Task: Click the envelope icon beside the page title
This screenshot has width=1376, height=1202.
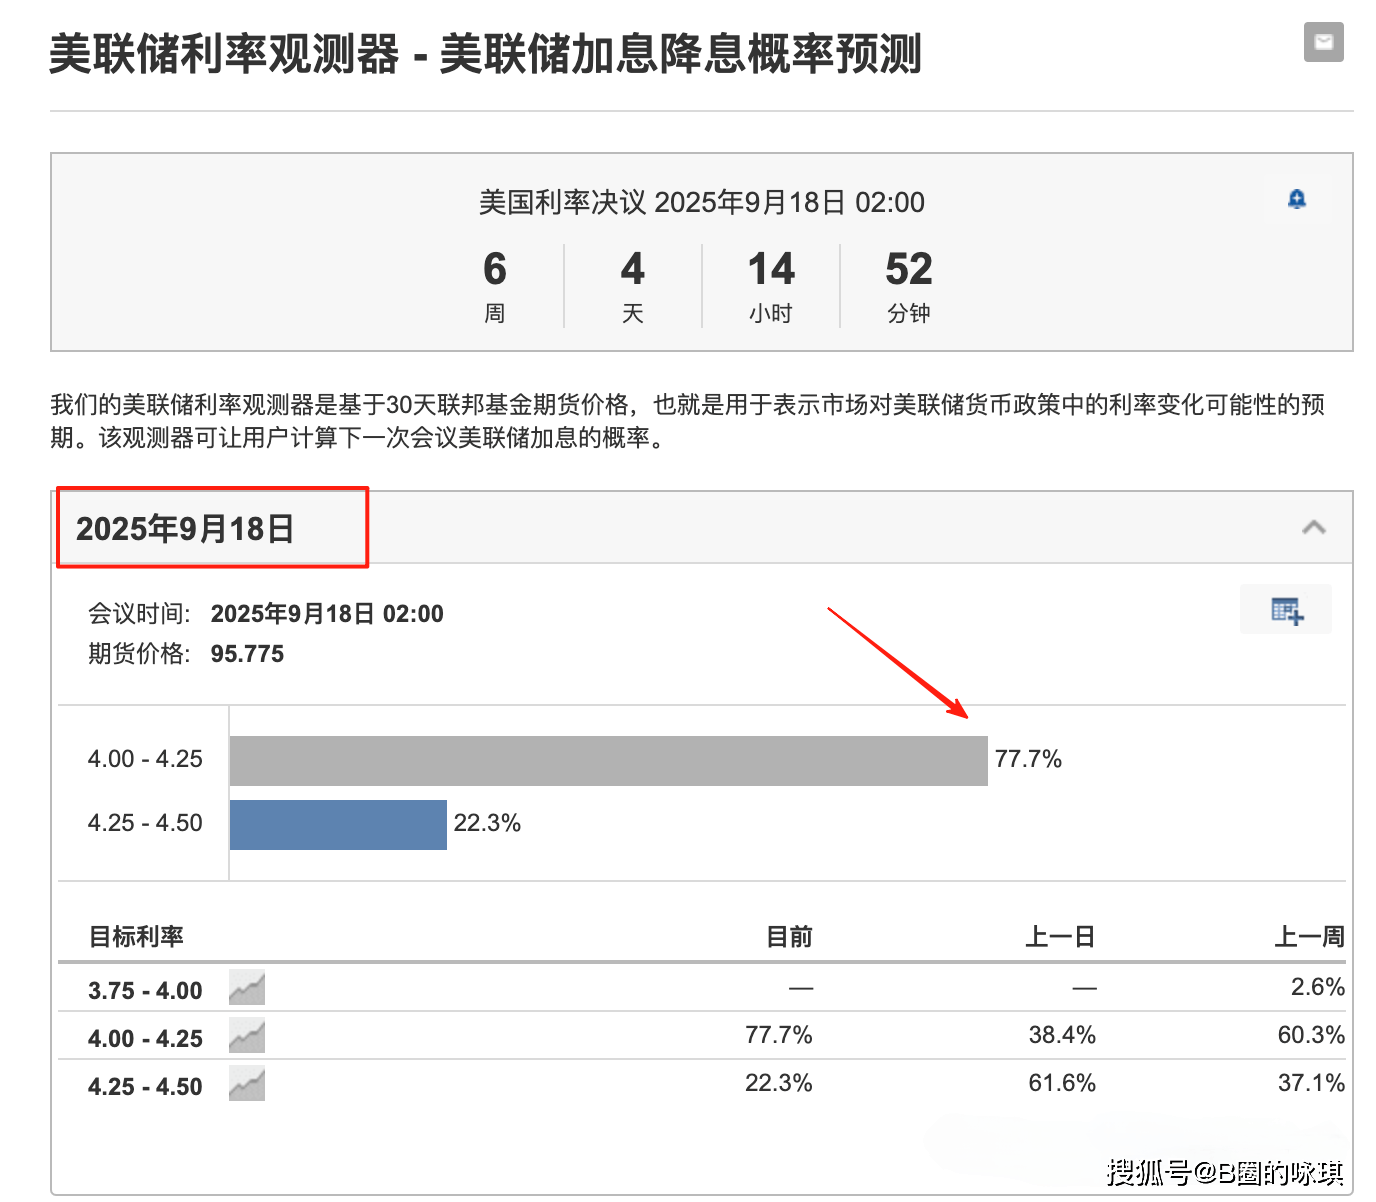Action: [1323, 42]
